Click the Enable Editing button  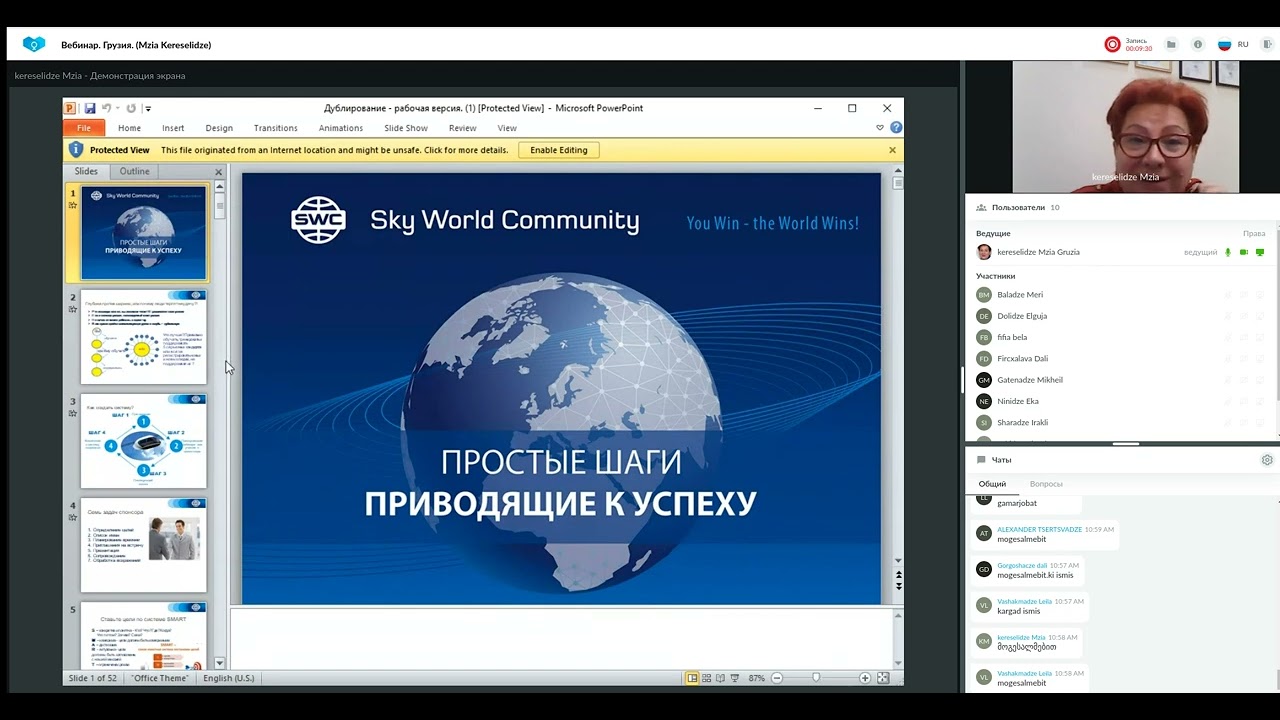pyautogui.click(x=559, y=150)
